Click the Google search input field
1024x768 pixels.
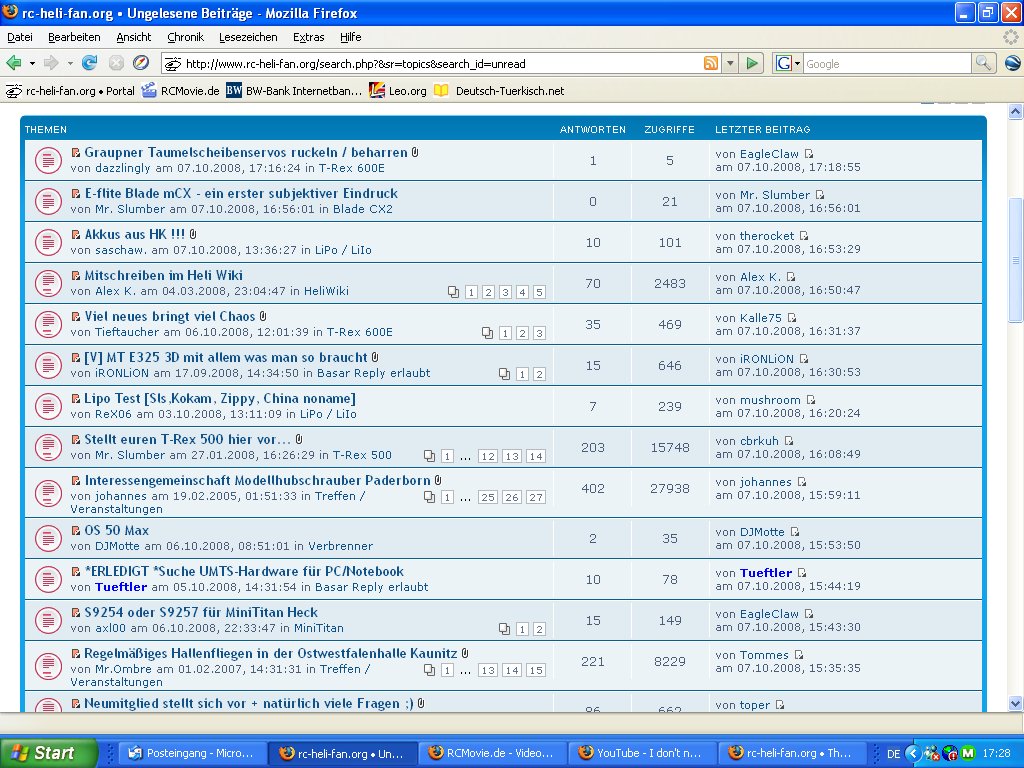[887, 63]
